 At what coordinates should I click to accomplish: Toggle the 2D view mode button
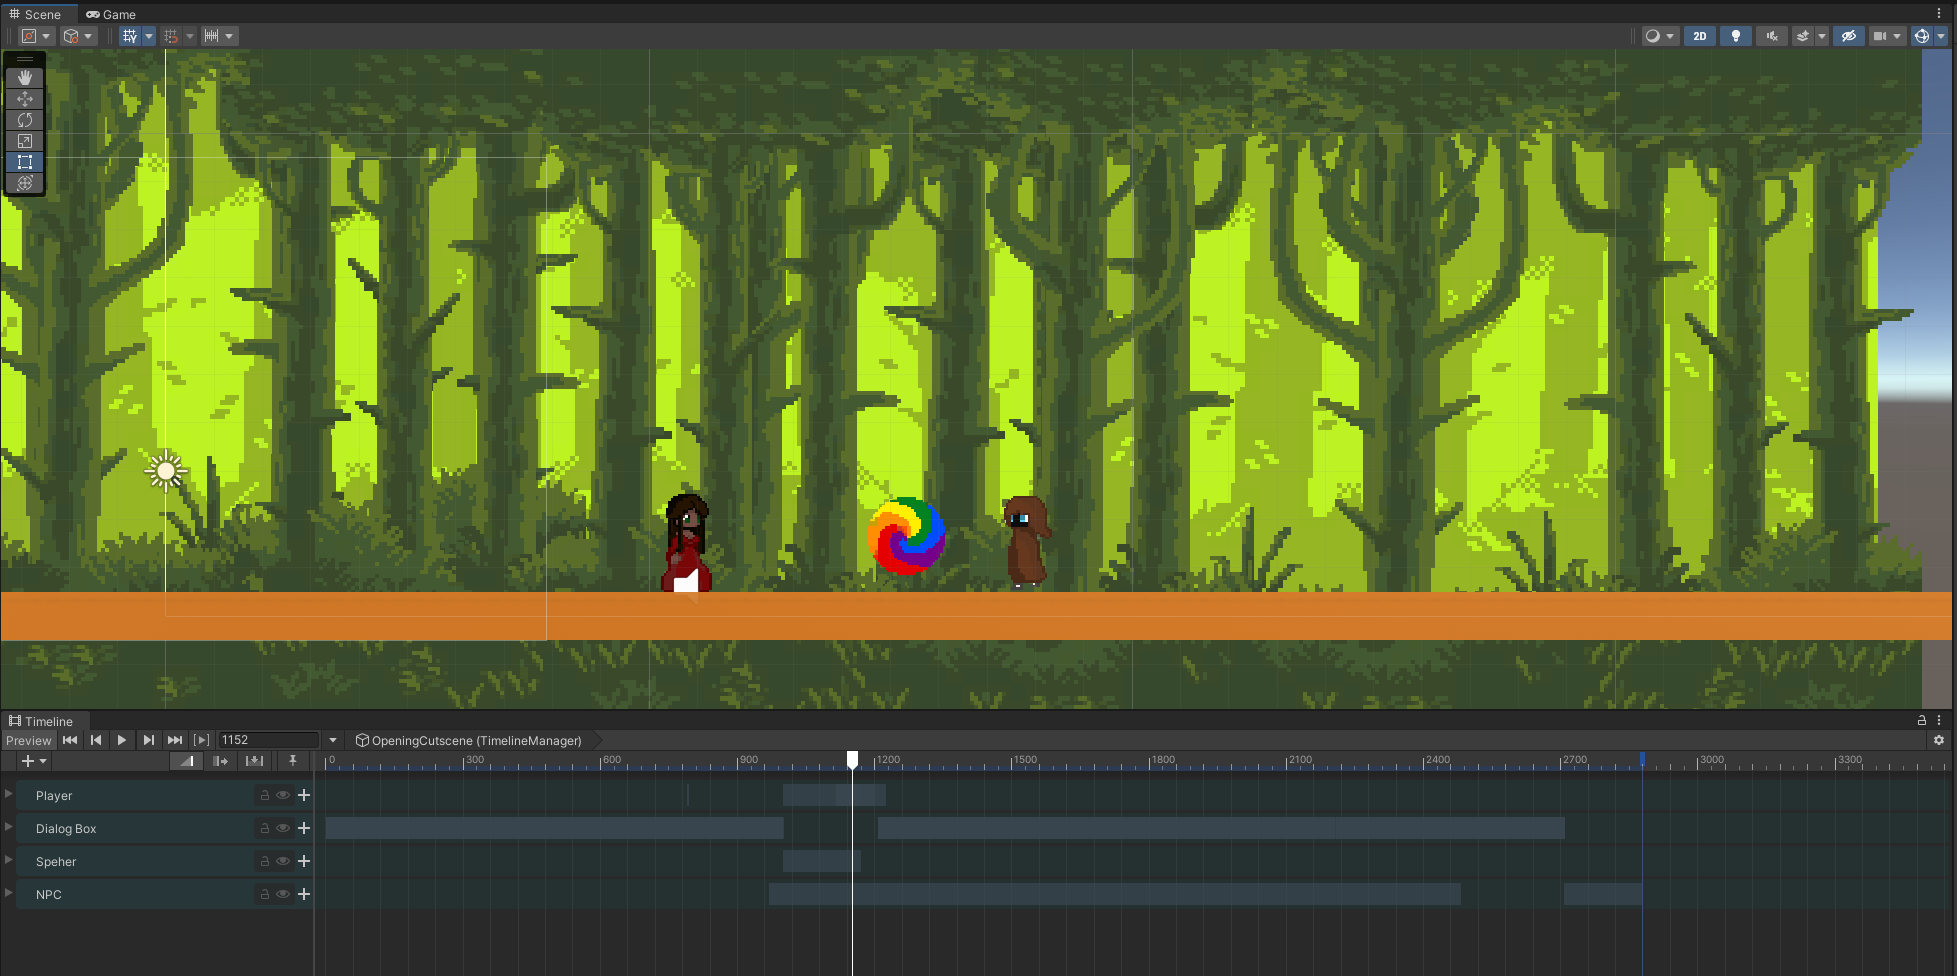coord(1699,36)
